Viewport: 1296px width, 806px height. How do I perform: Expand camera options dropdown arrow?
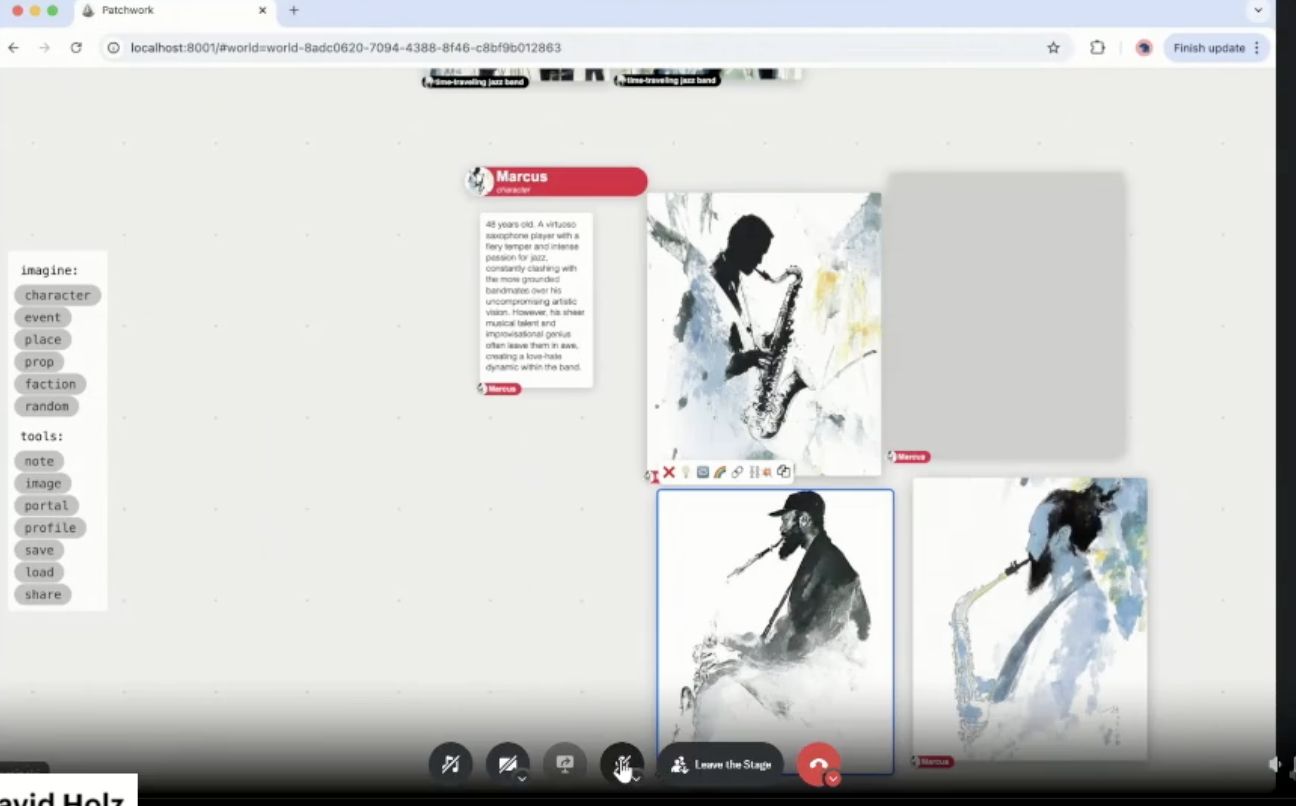click(522, 778)
